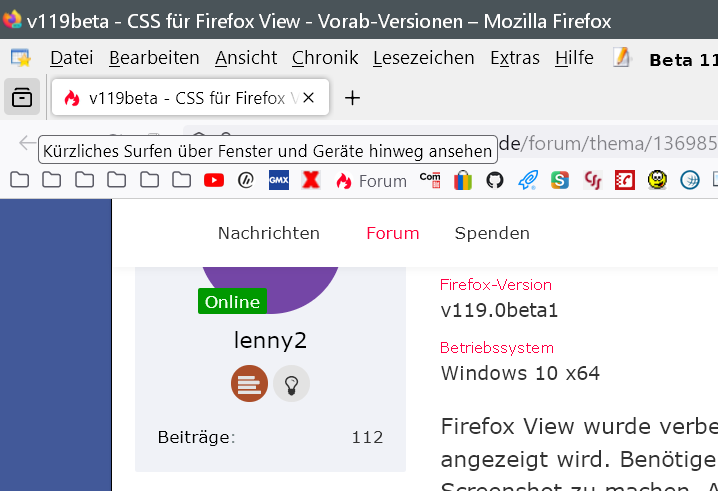Open the Extras menu
Image resolution: width=718 pixels, height=491 pixels.
(514, 58)
